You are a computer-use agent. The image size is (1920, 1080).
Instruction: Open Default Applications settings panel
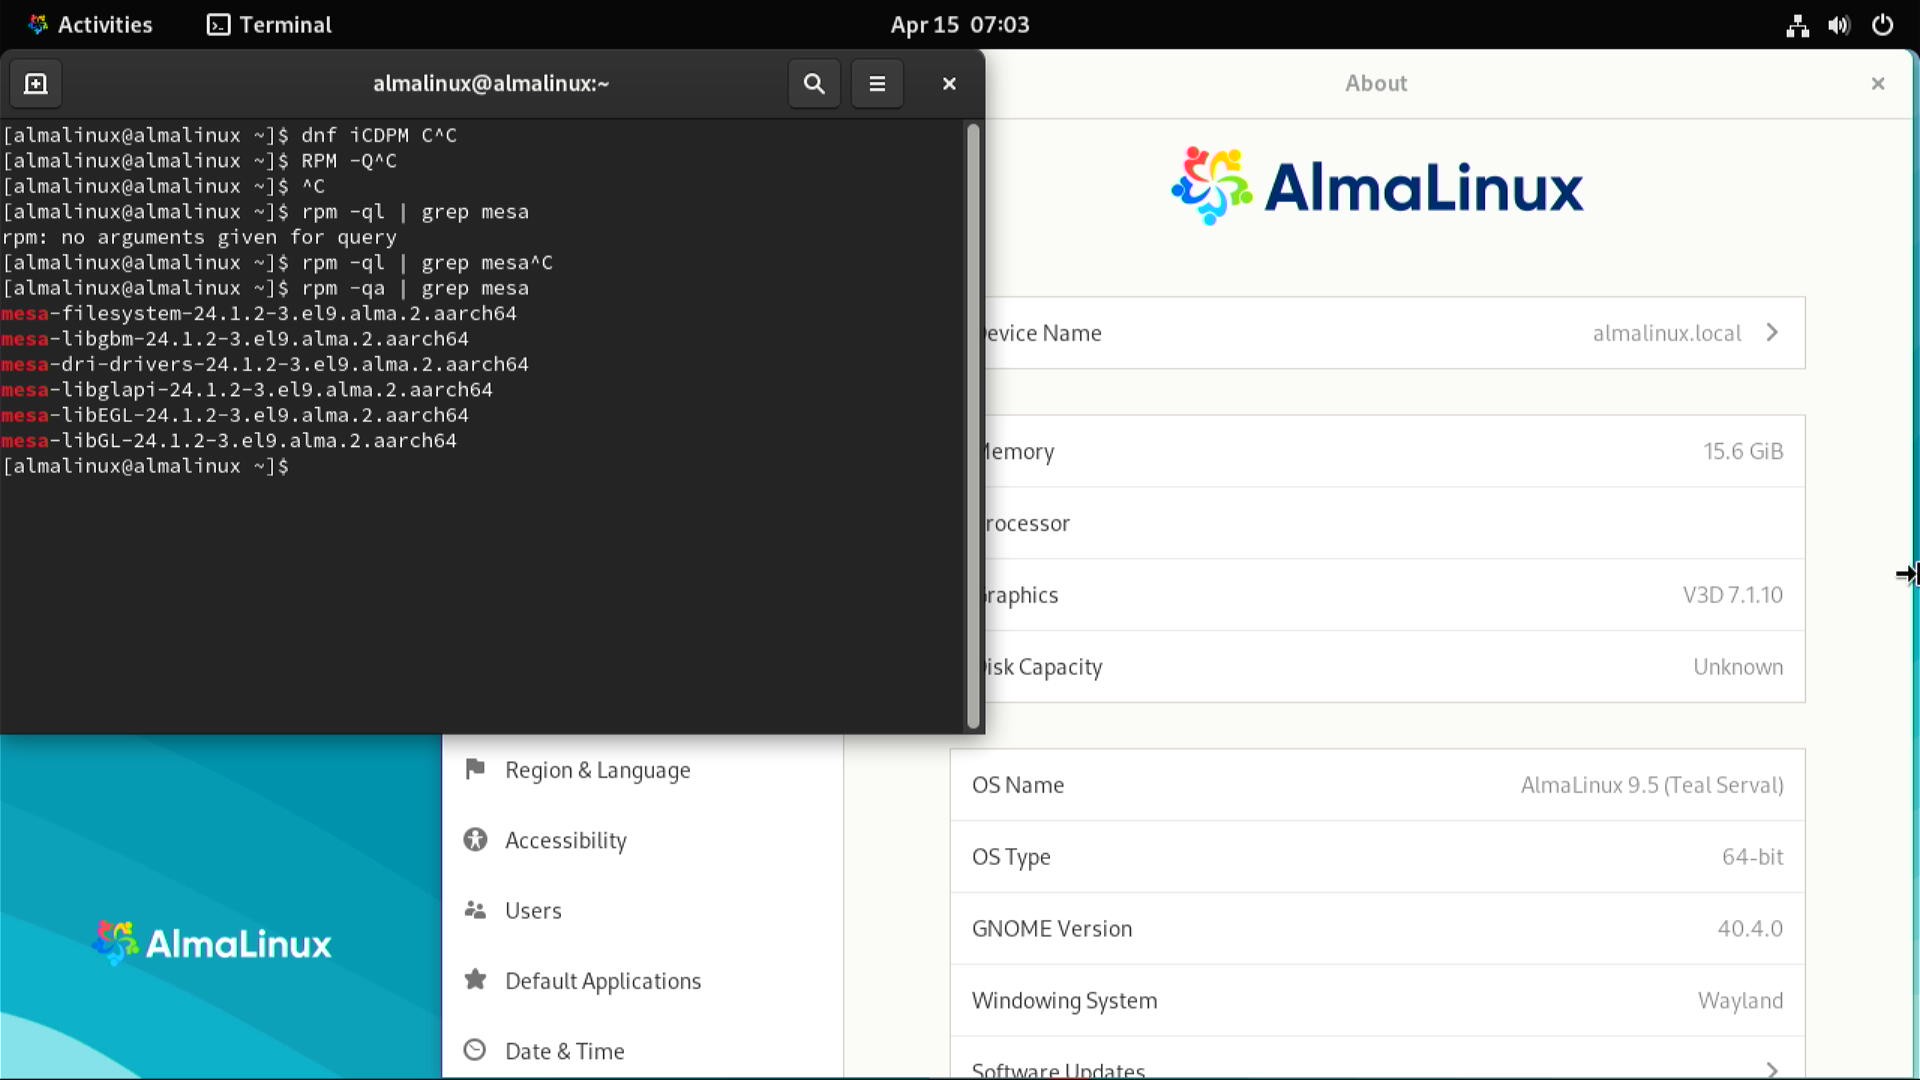click(x=643, y=980)
